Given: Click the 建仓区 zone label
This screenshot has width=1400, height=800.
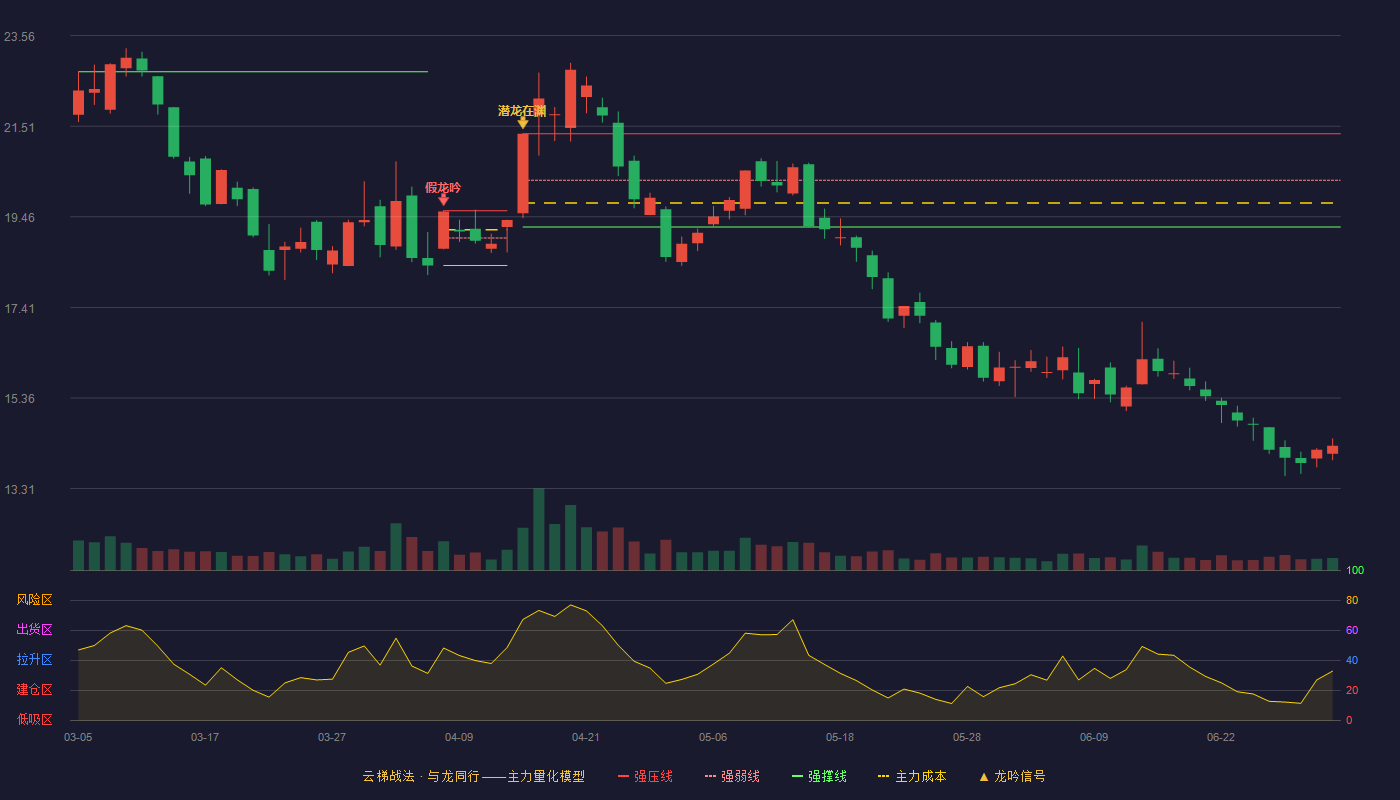Looking at the screenshot, I should pos(34,690).
